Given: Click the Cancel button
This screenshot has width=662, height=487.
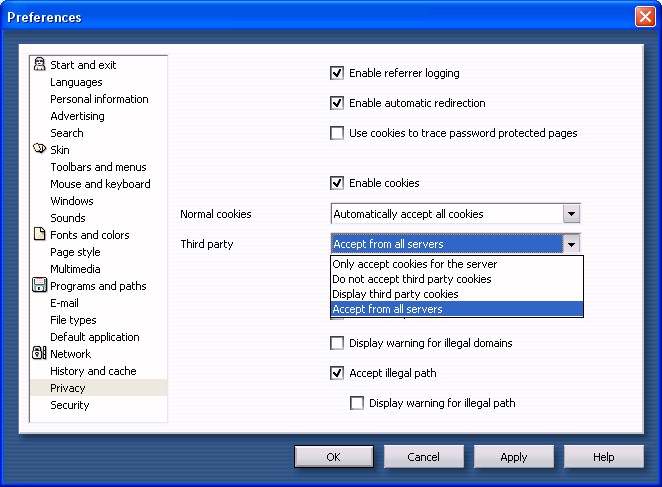Looking at the screenshot, I should click(424, 457).
